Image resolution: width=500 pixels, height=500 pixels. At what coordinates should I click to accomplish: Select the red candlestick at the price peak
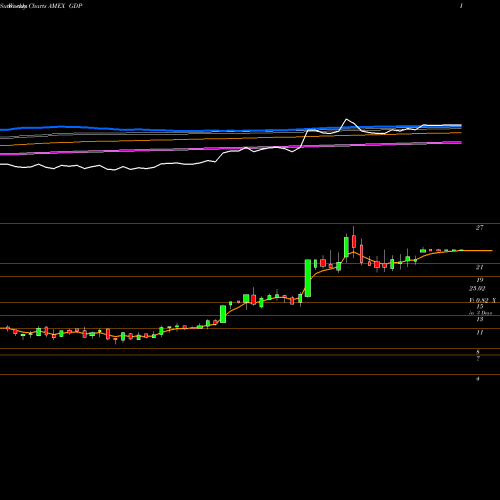[354, 241]
